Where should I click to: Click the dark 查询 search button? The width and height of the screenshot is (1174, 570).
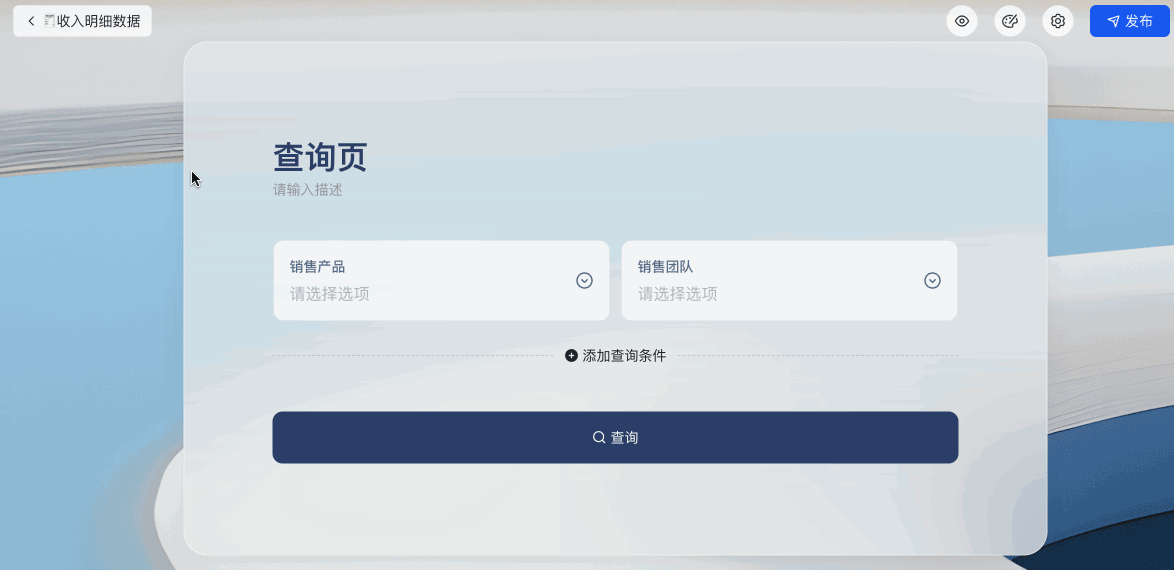pyautogui.click(x=615, y=437)
